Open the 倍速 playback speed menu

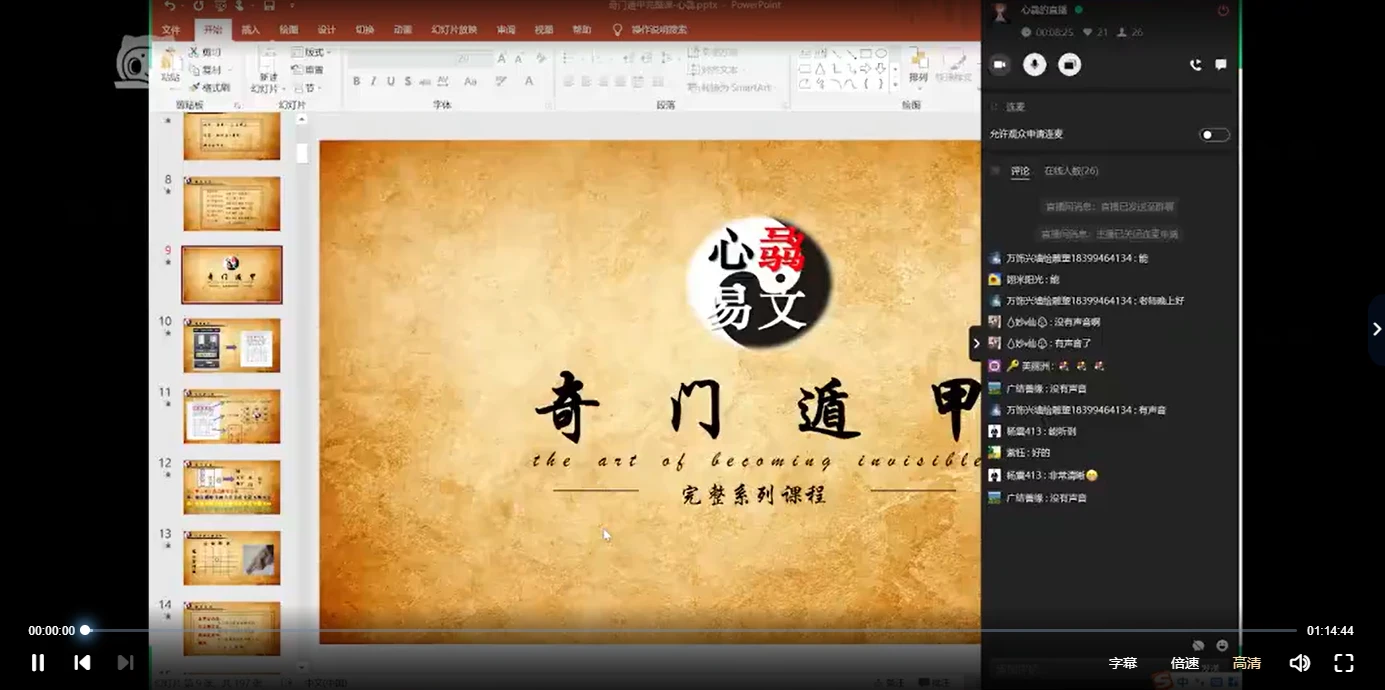click(x=1185, y=663)
